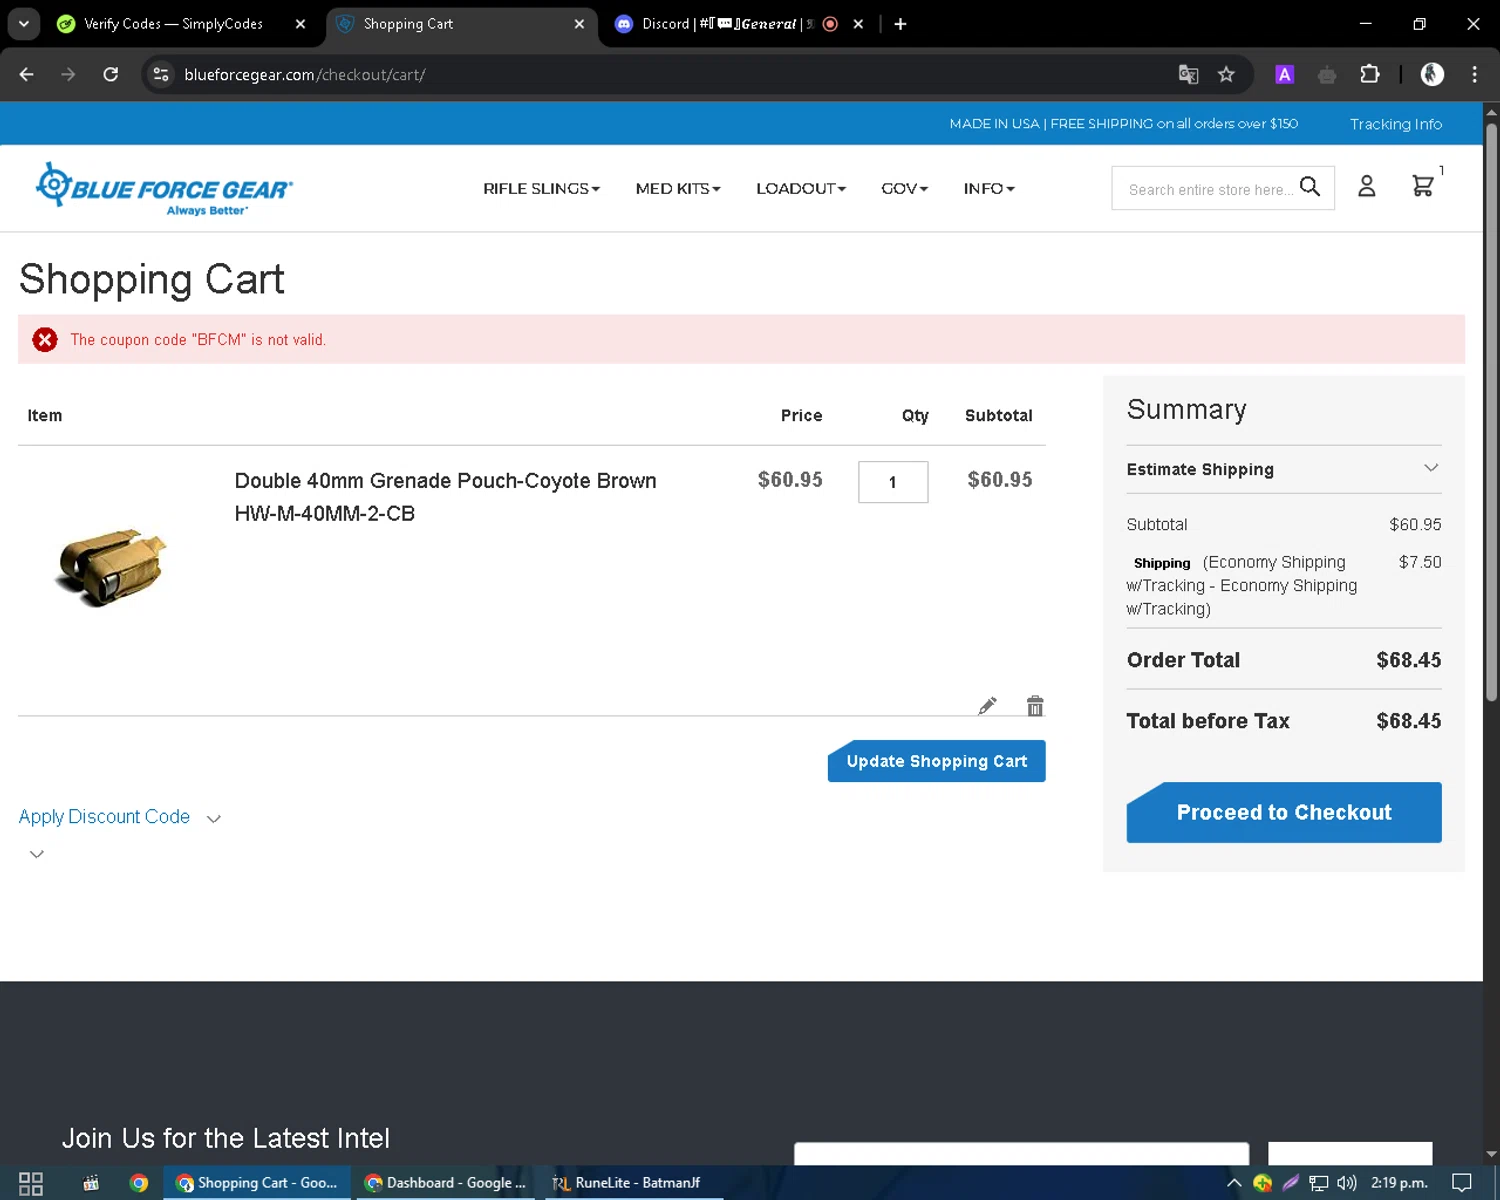Switch to the Discord General tab
The image size is (1500, 1200).
pyautogui.click(x=727, y=24)
